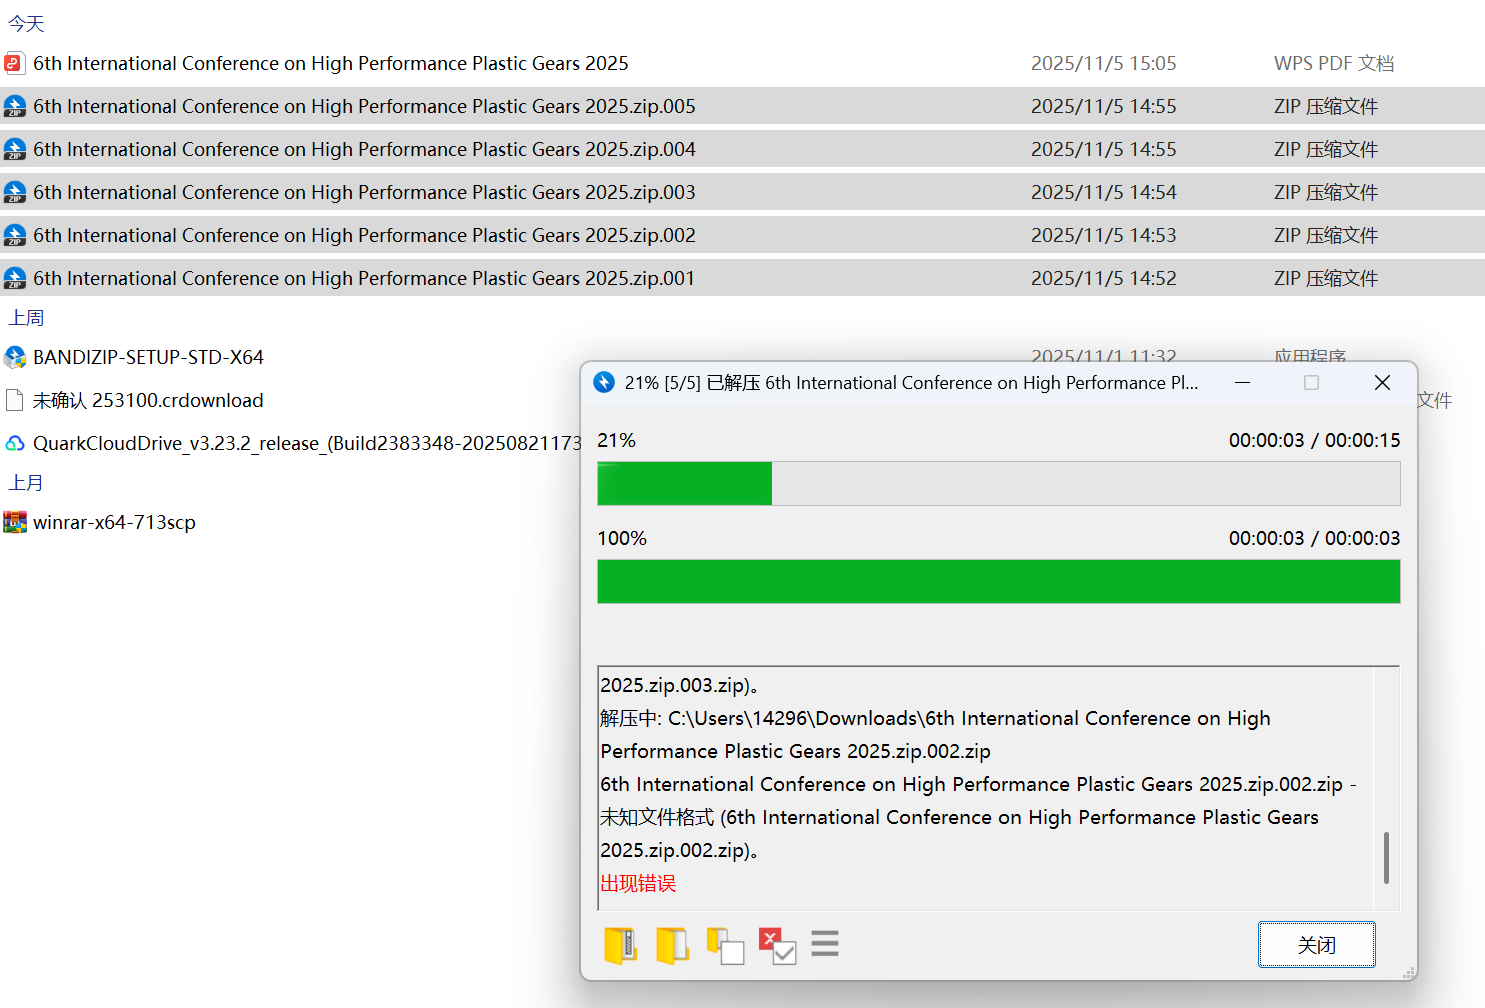The height and width of the screenshot is (1008, 1485).
Task: Open the three-line menu in extraction dialog
Action: pyautogui.click(x=825, y=943)
